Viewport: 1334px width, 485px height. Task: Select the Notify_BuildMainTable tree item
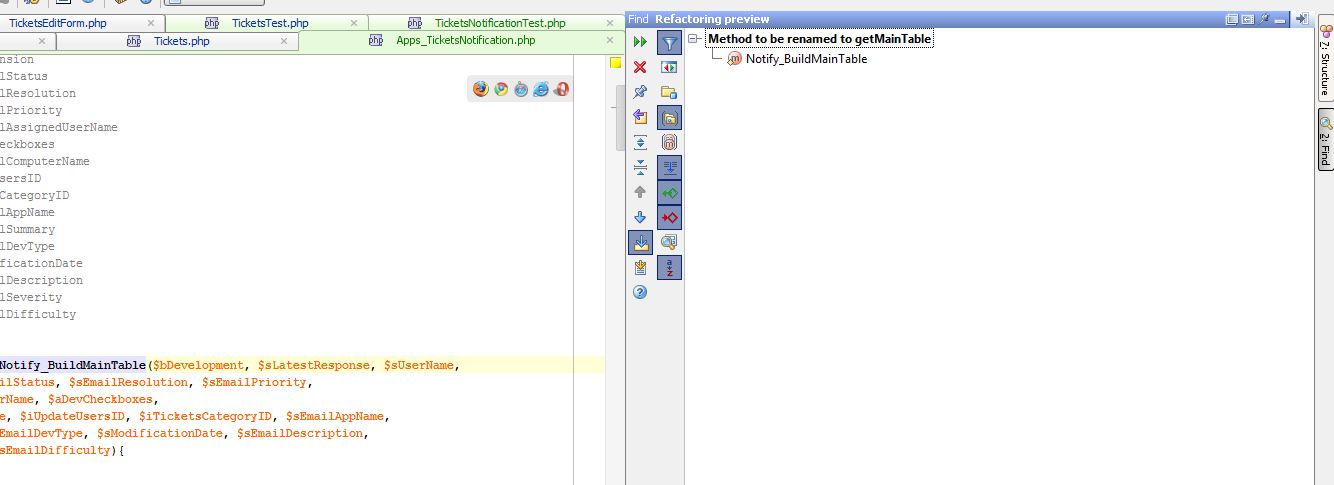[806, 59]
